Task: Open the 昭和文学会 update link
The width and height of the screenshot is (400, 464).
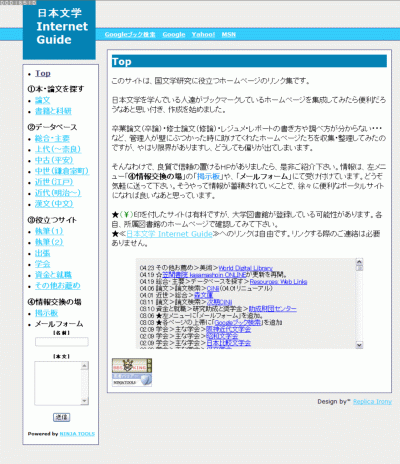Action: click(x=222, y=336)
